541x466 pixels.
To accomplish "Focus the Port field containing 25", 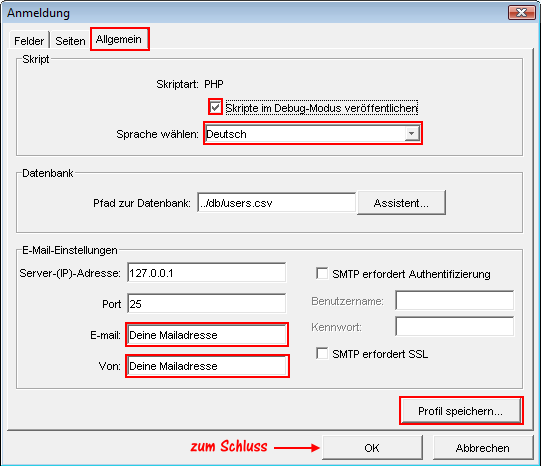I will 206,304.
